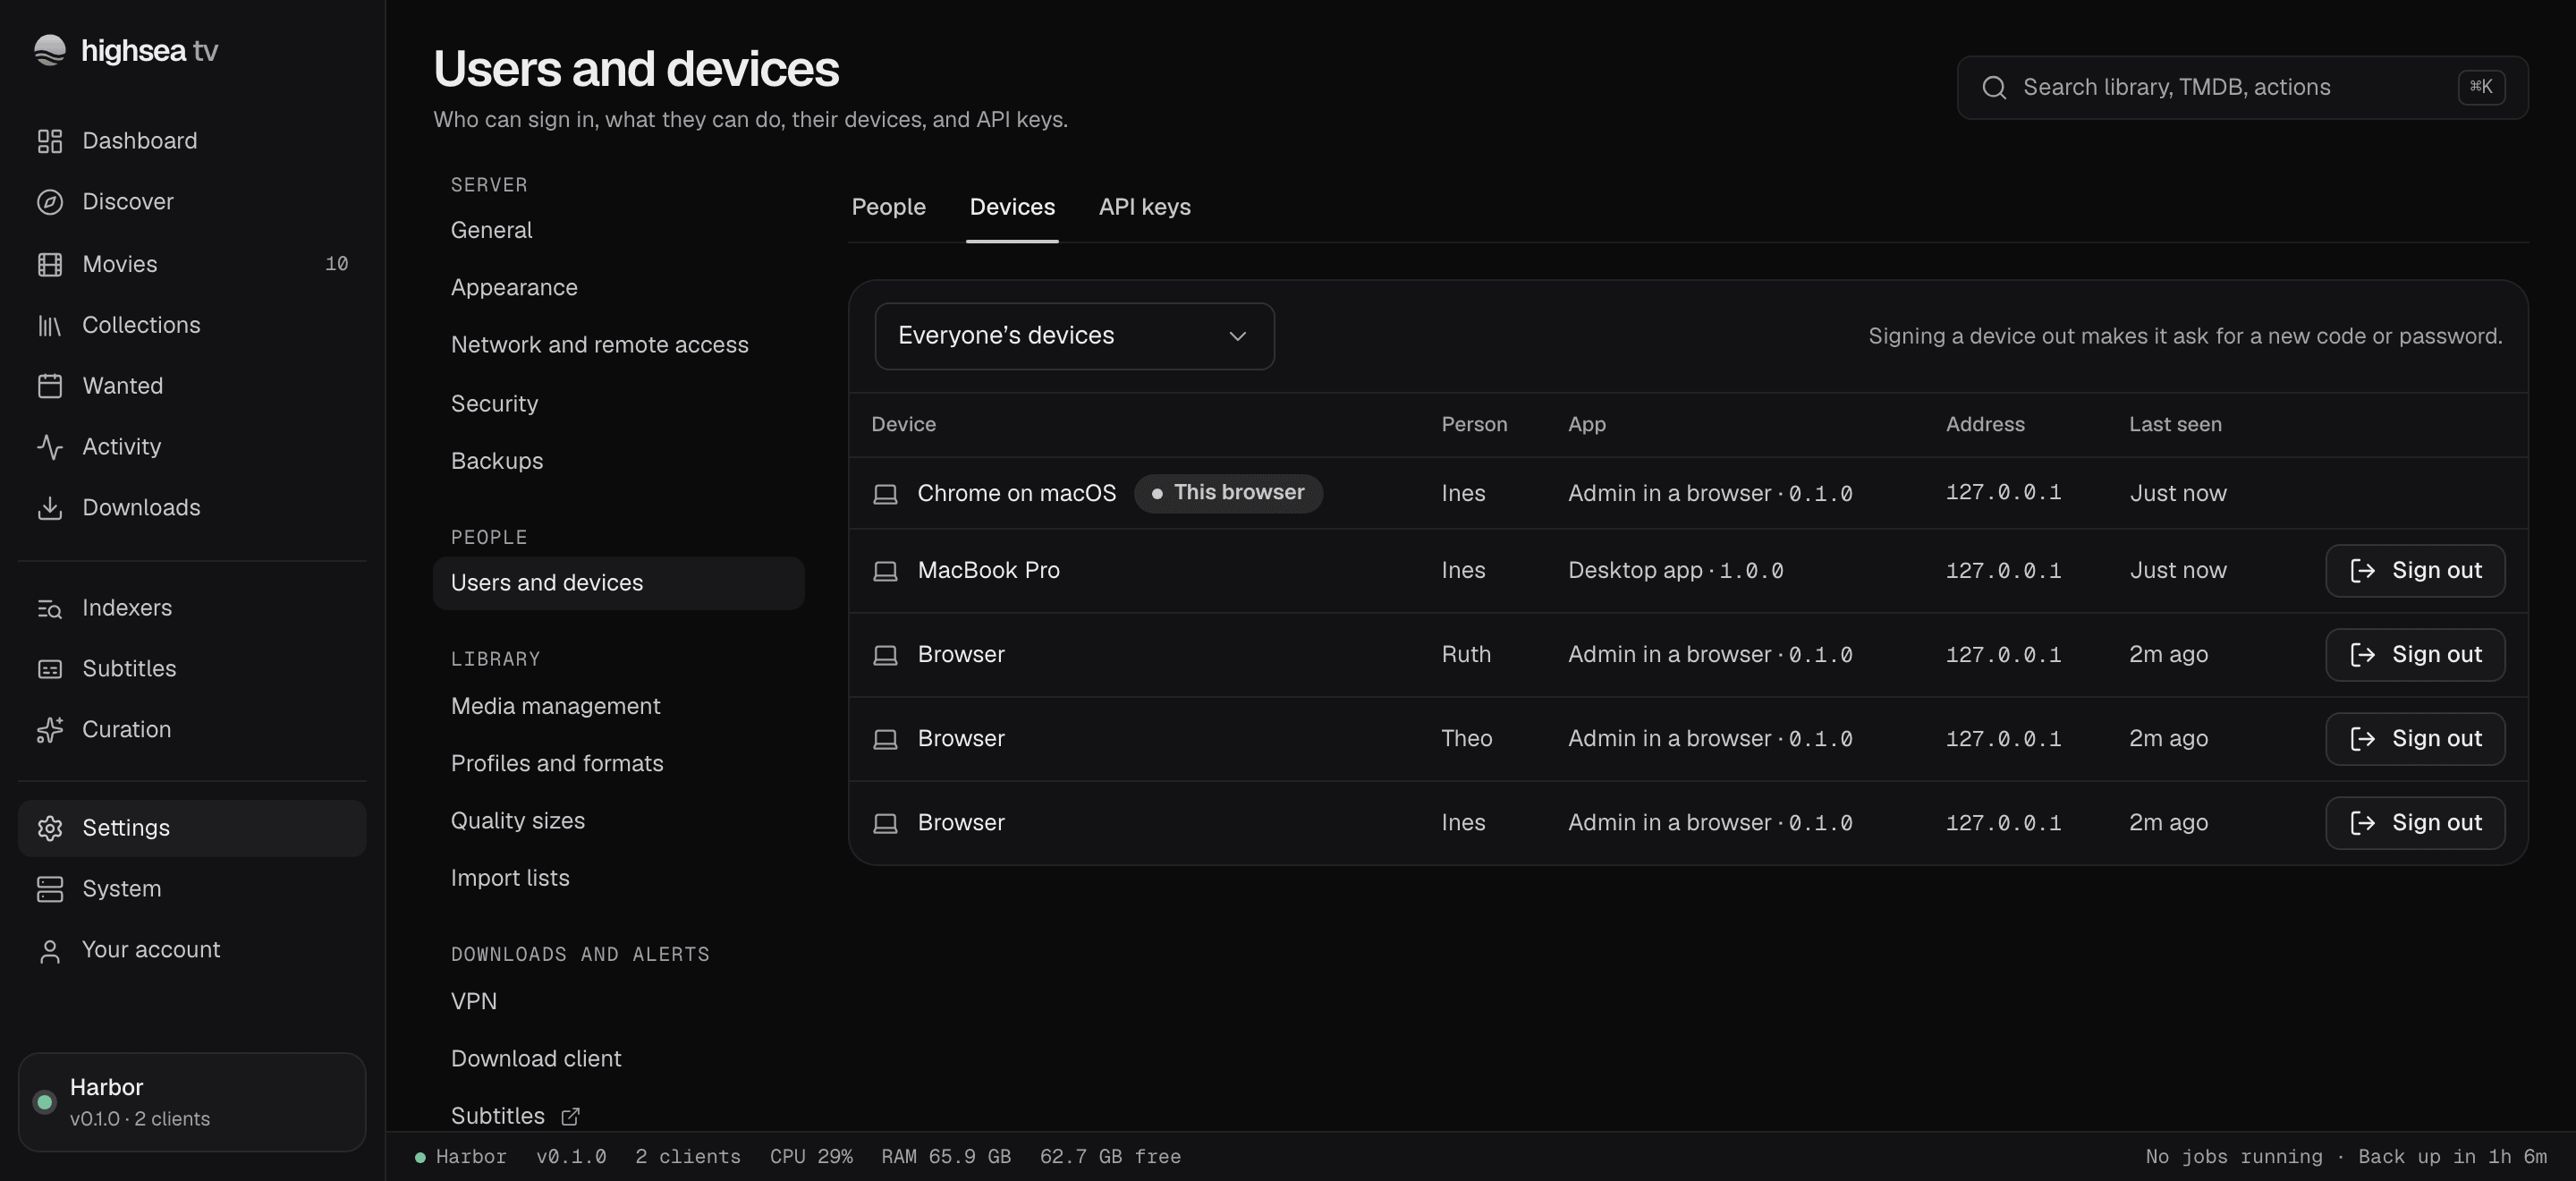Click the Curation sparkle icon
Viewport: 2576px width, 1181px height.
click(50, 730)
